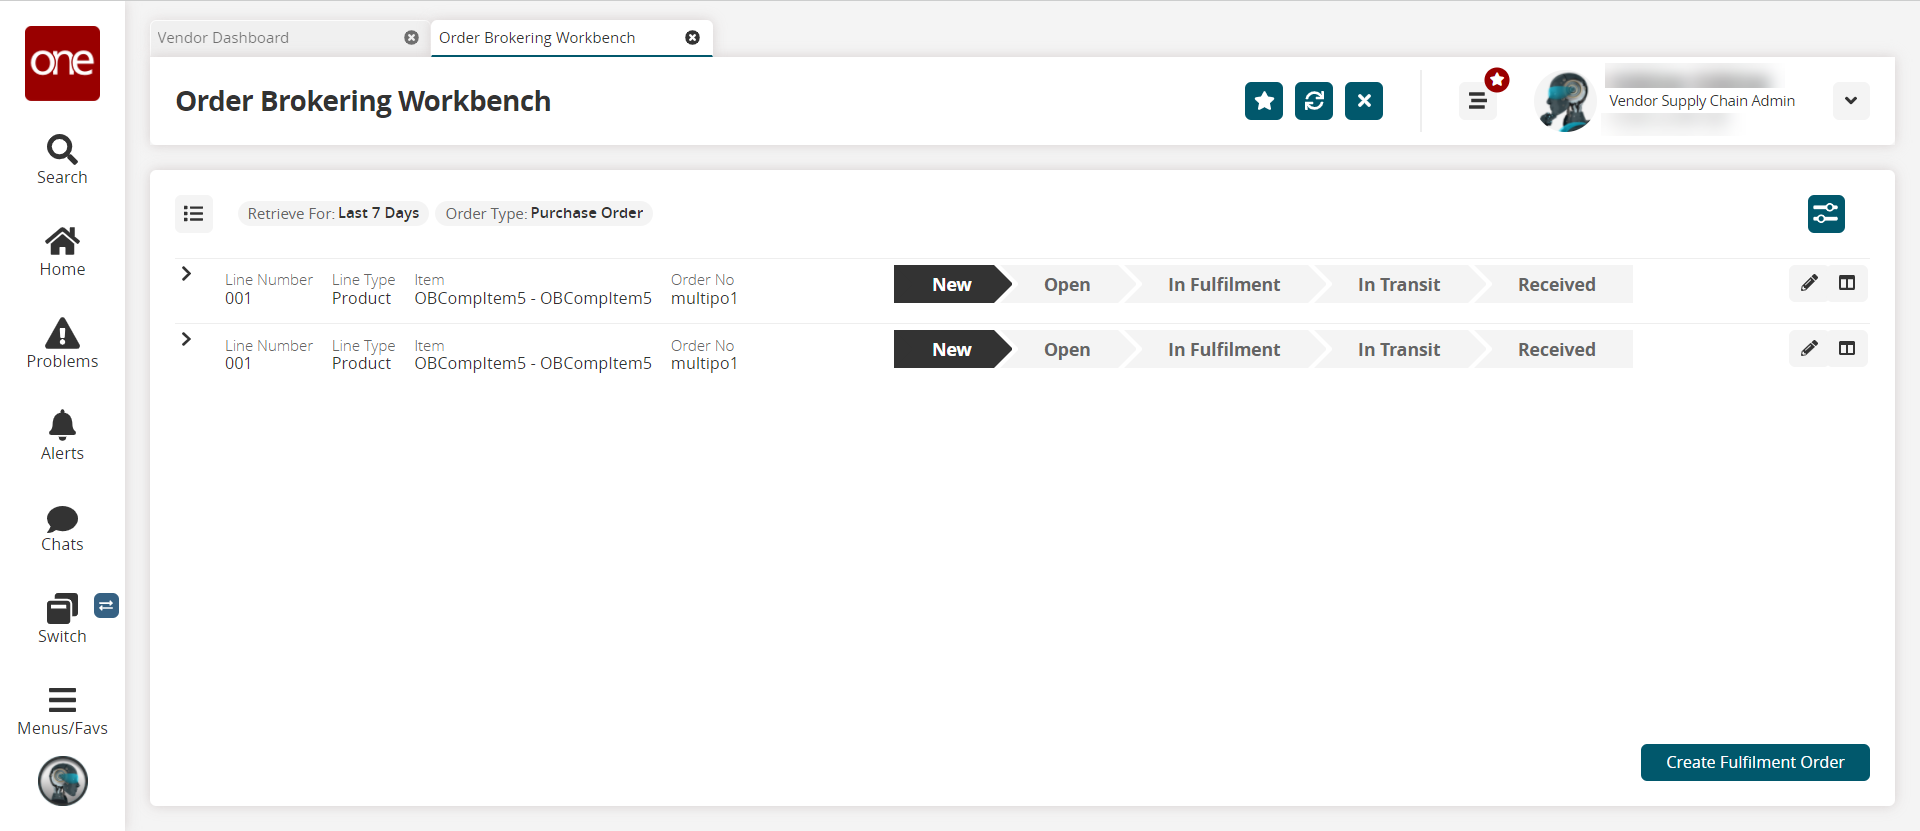
Task: Click the blue swap arrows badge
Action: [106, 605]
